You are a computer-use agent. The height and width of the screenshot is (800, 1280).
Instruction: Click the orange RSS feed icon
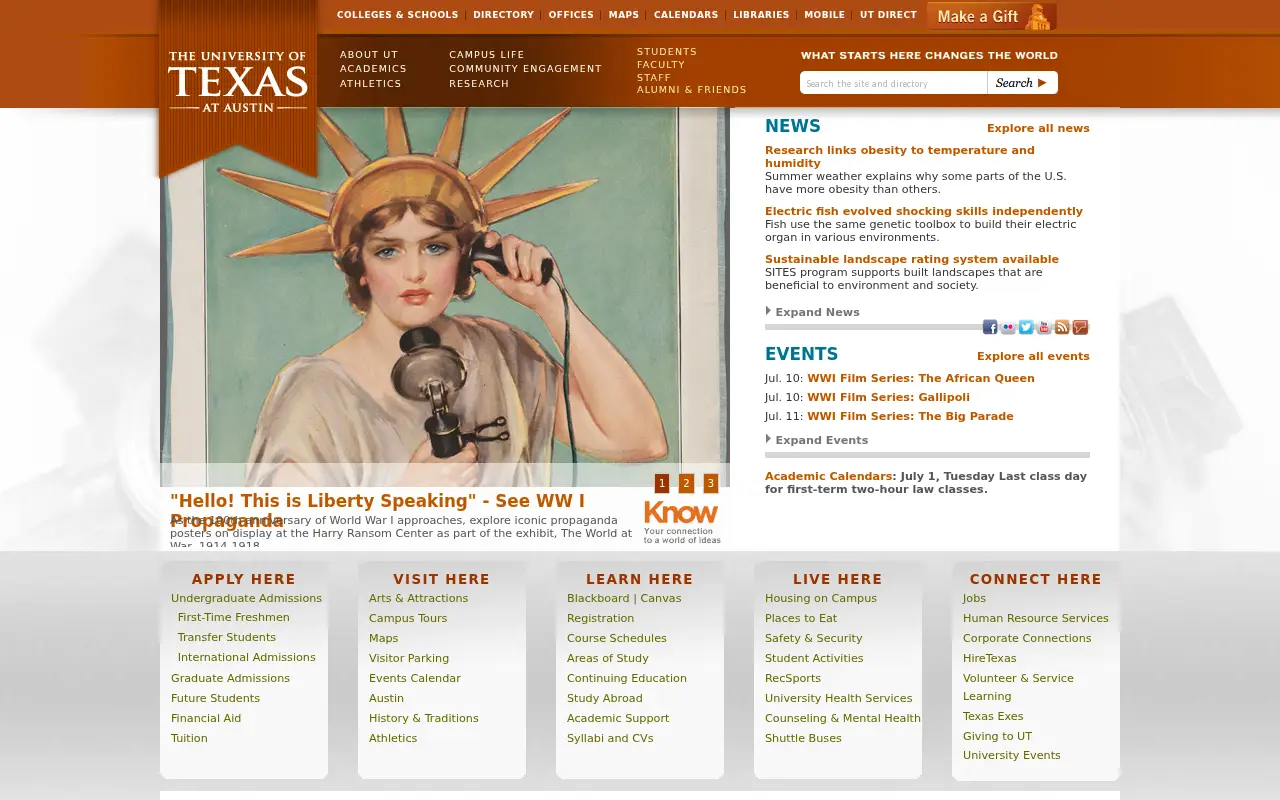click(x=1062, y=327)
